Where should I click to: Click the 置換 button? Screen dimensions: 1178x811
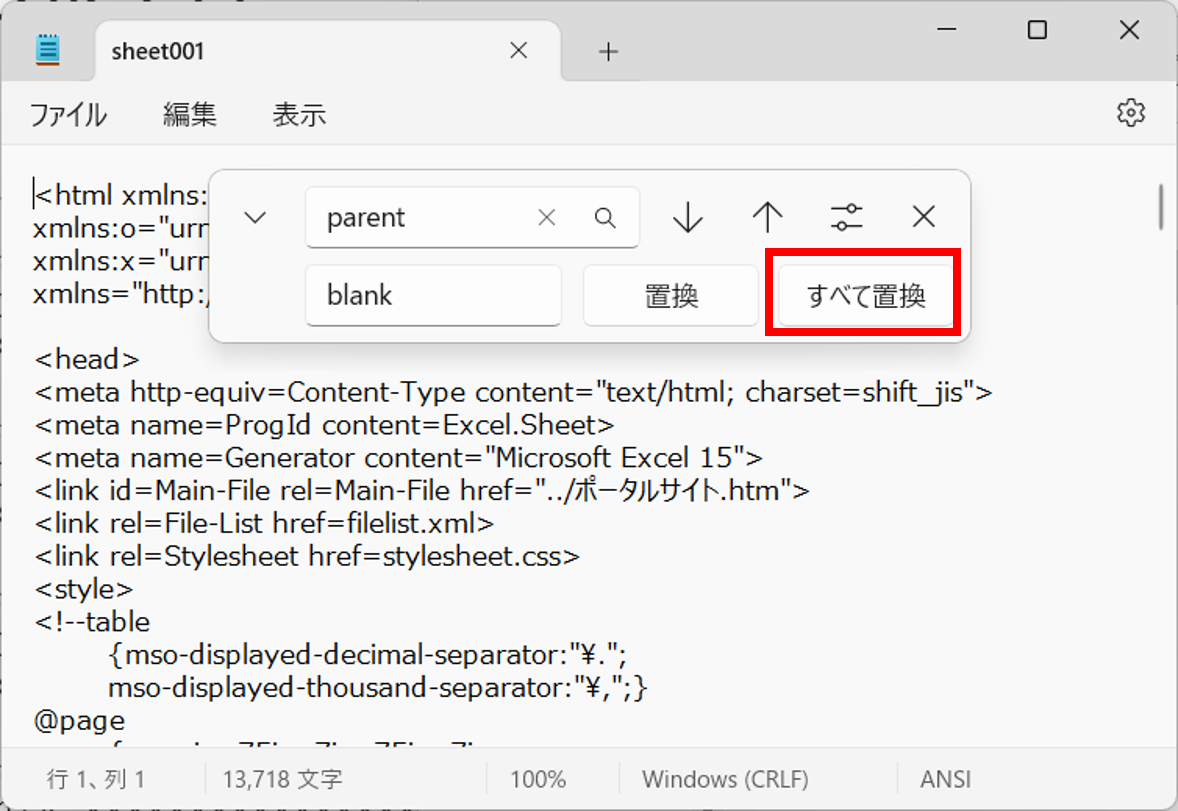[671, 296]
